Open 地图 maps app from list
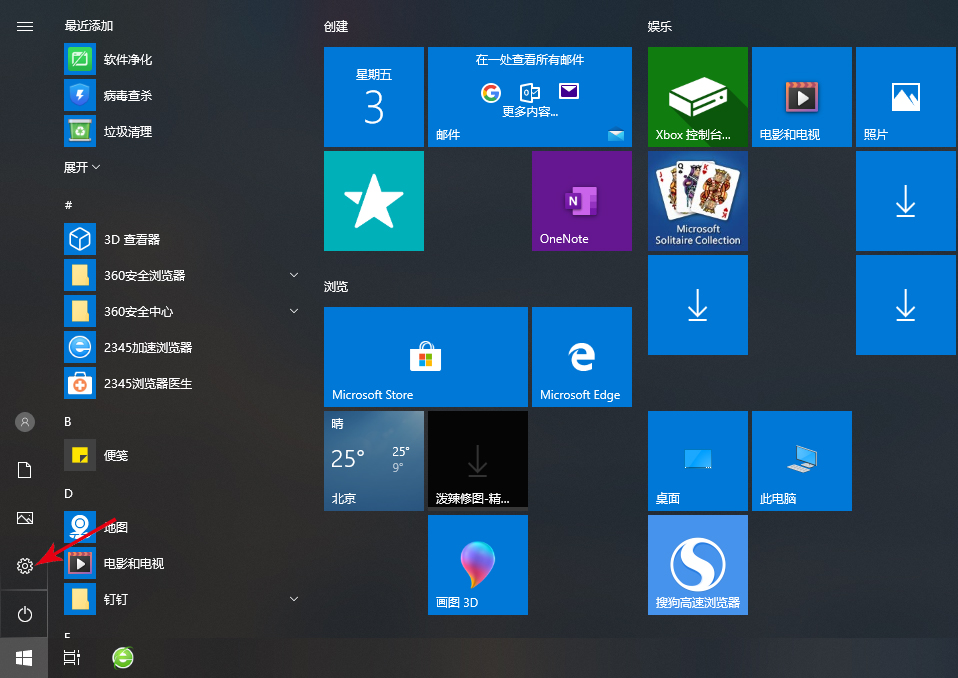Image resolution: width=958 pixels, height=678 pixels. [182, 527]
